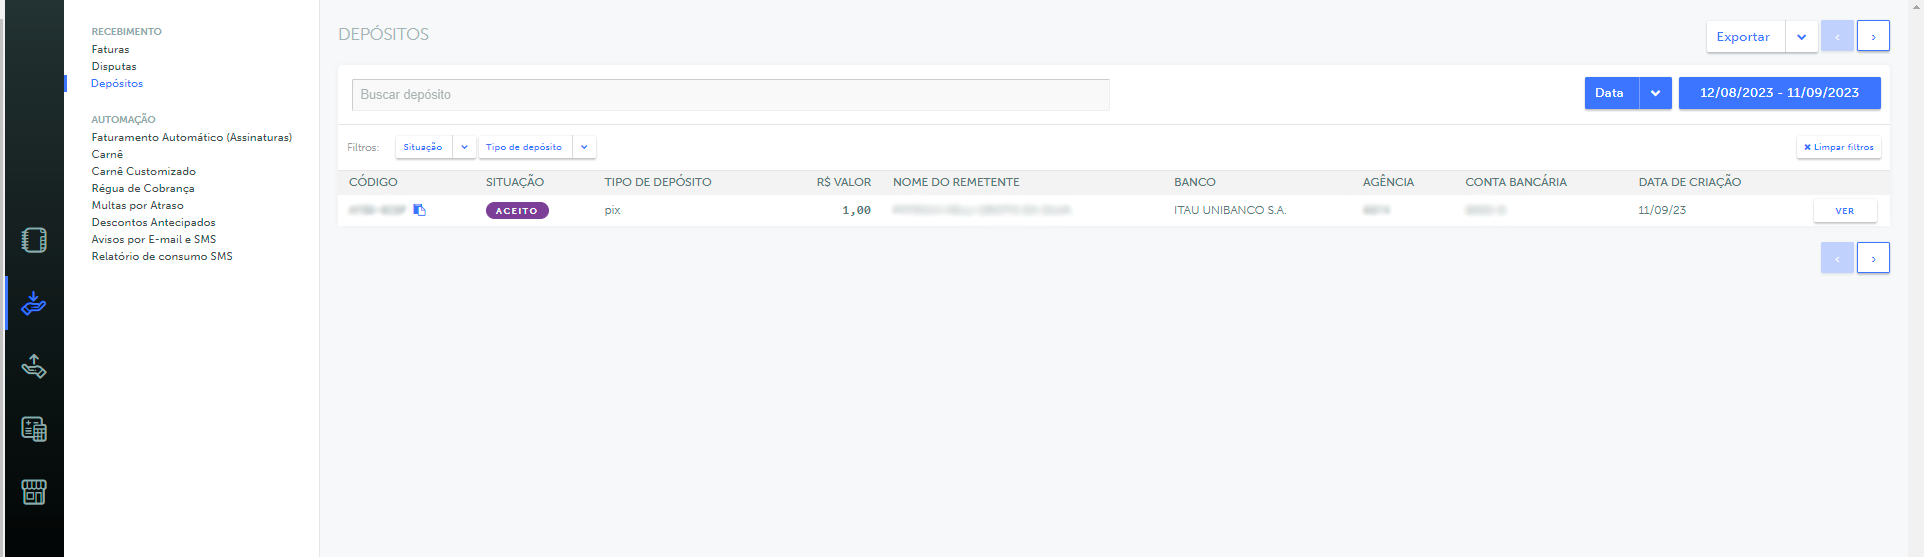Open the payout hand-with-up-arrow sidebar icon
The image size is (1924, 557).
[x=34, y=366]
